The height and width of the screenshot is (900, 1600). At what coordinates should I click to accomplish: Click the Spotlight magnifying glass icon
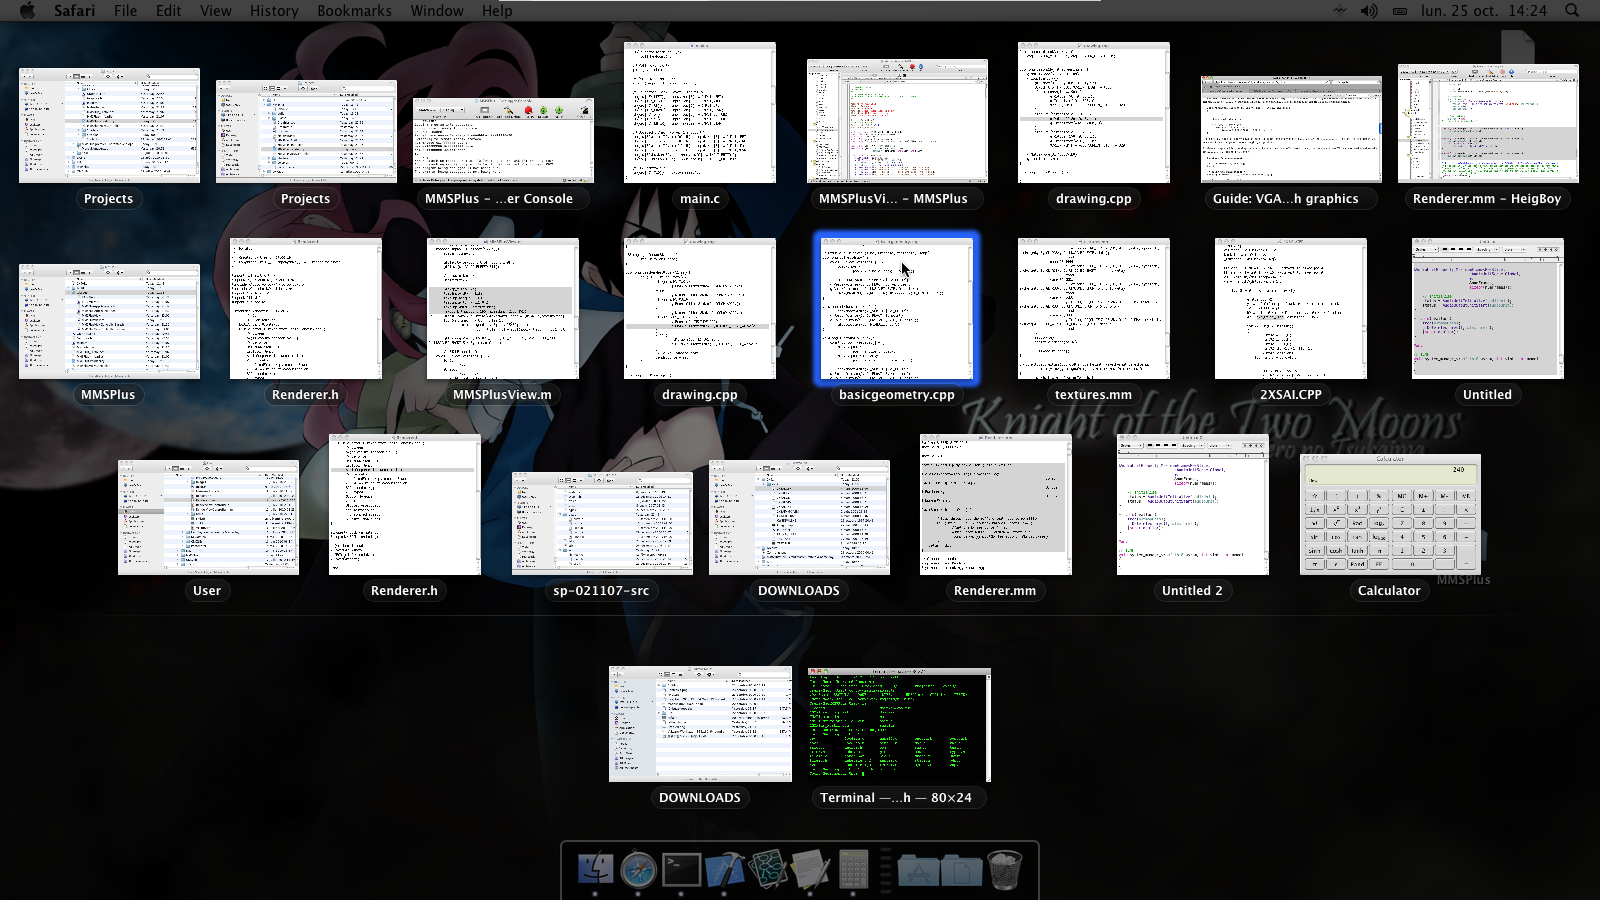pyautogui.click(x=1572, y=11)
